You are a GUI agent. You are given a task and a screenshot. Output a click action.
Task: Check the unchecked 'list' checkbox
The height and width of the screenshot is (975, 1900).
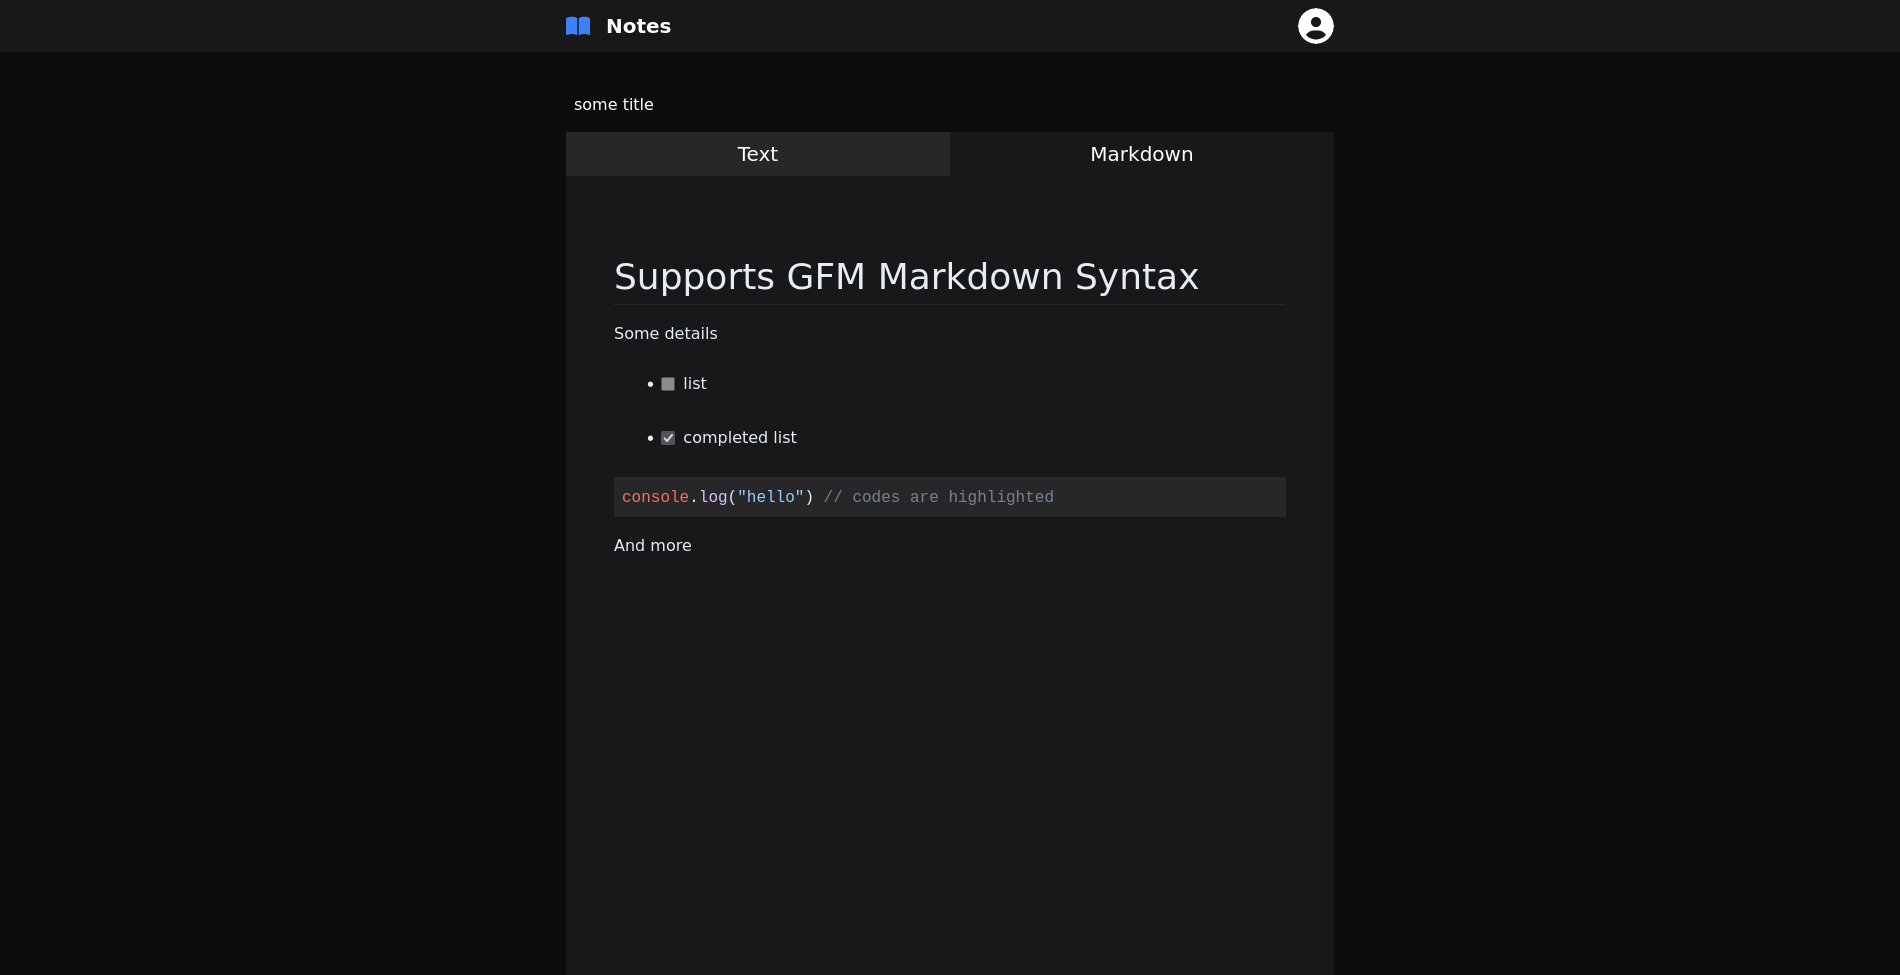coord(667,383)
